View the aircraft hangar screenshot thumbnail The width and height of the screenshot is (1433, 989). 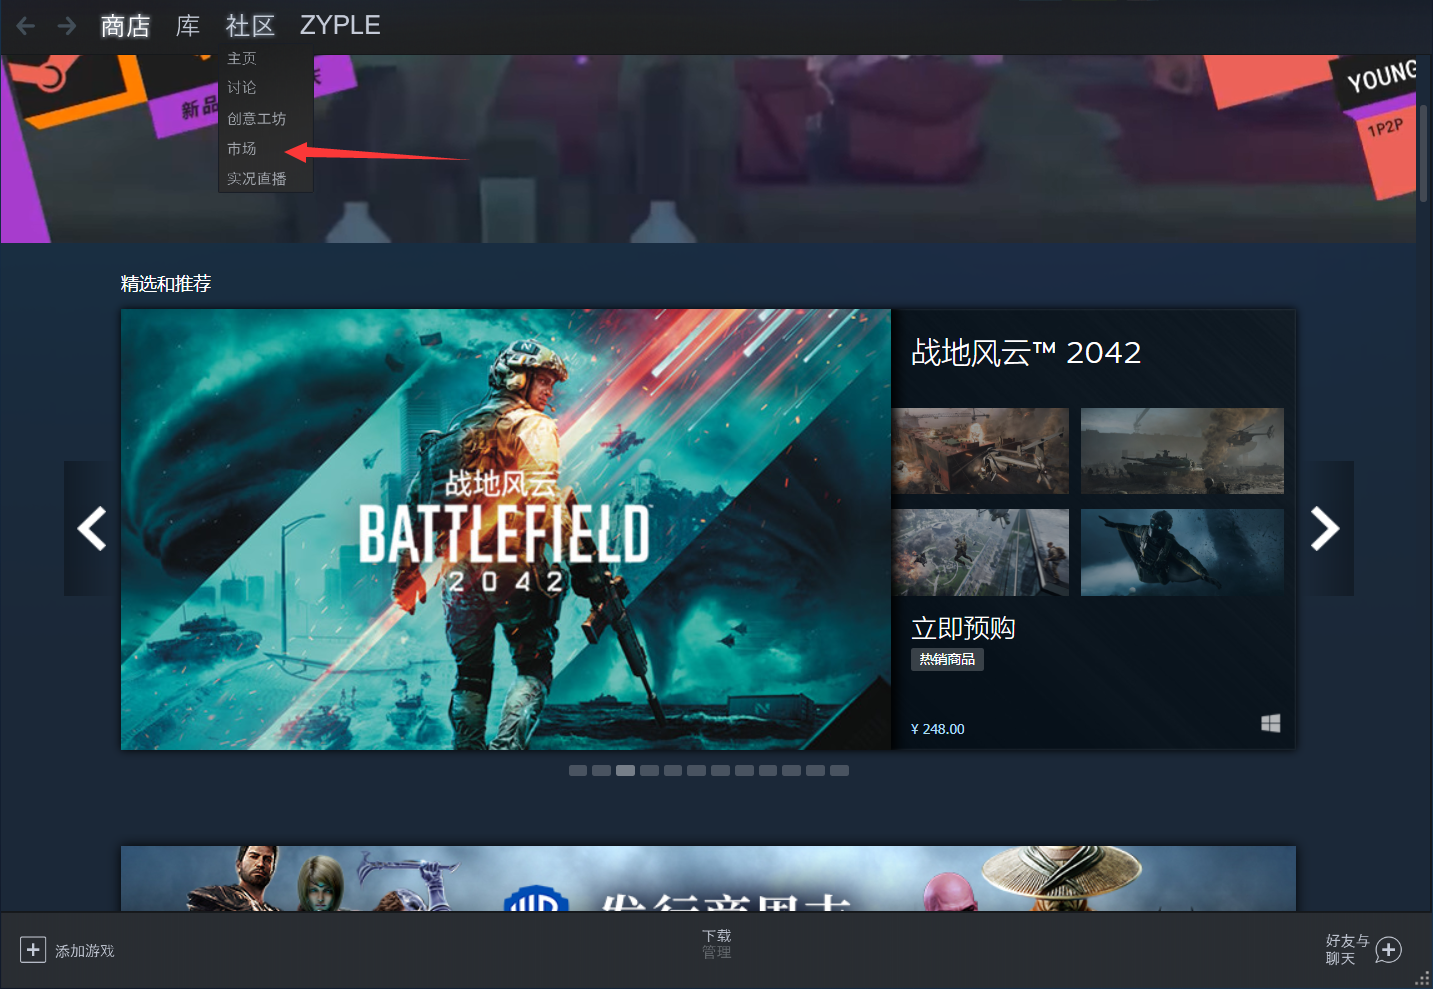(x=981, y=451)
